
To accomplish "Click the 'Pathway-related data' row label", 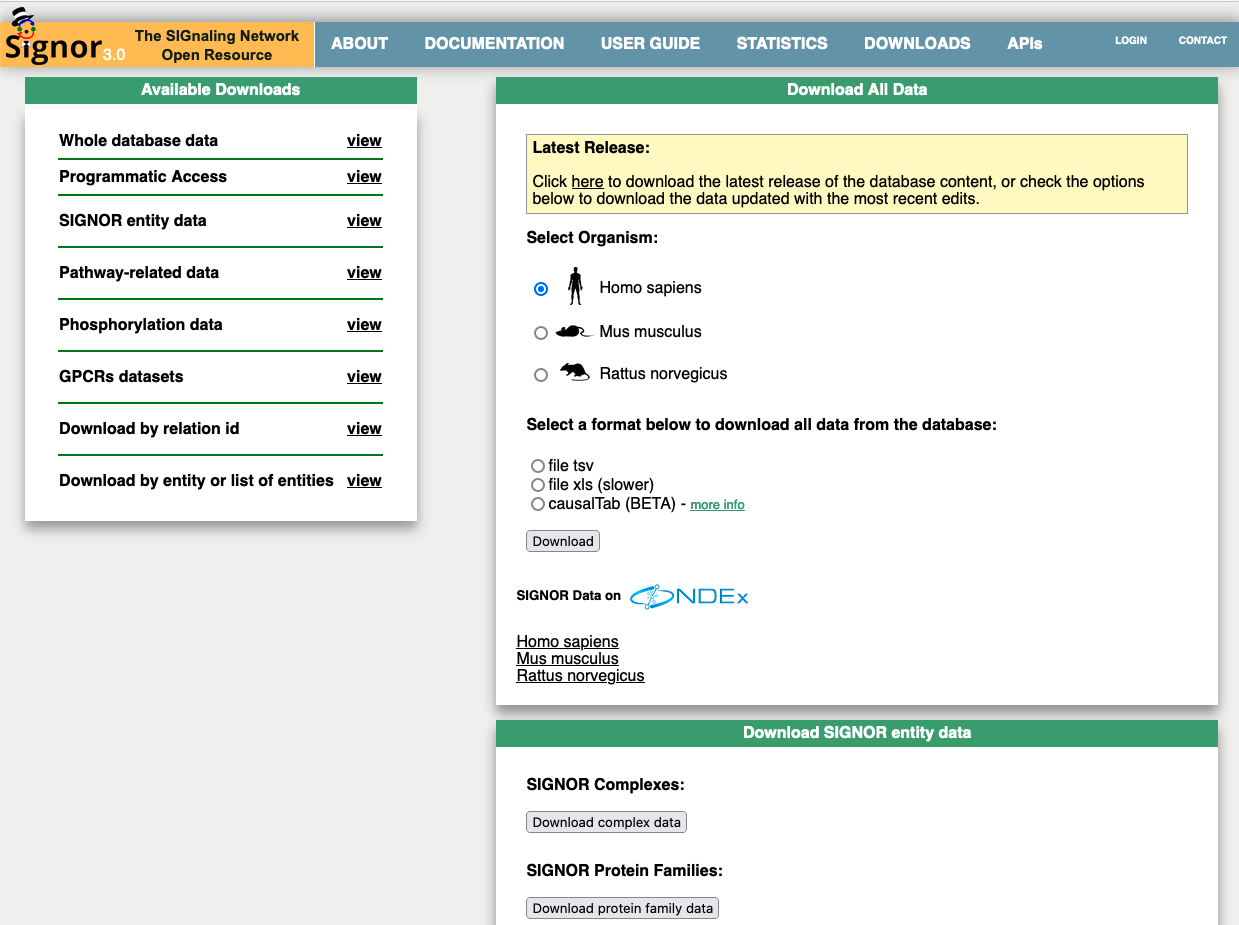I will pos(139,273).
